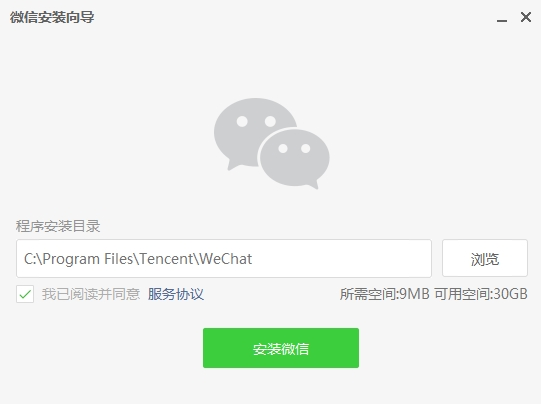Click the 可用空间:30GB available space text
The width and height of the screenshot is (541, 404).
(481, 294)
